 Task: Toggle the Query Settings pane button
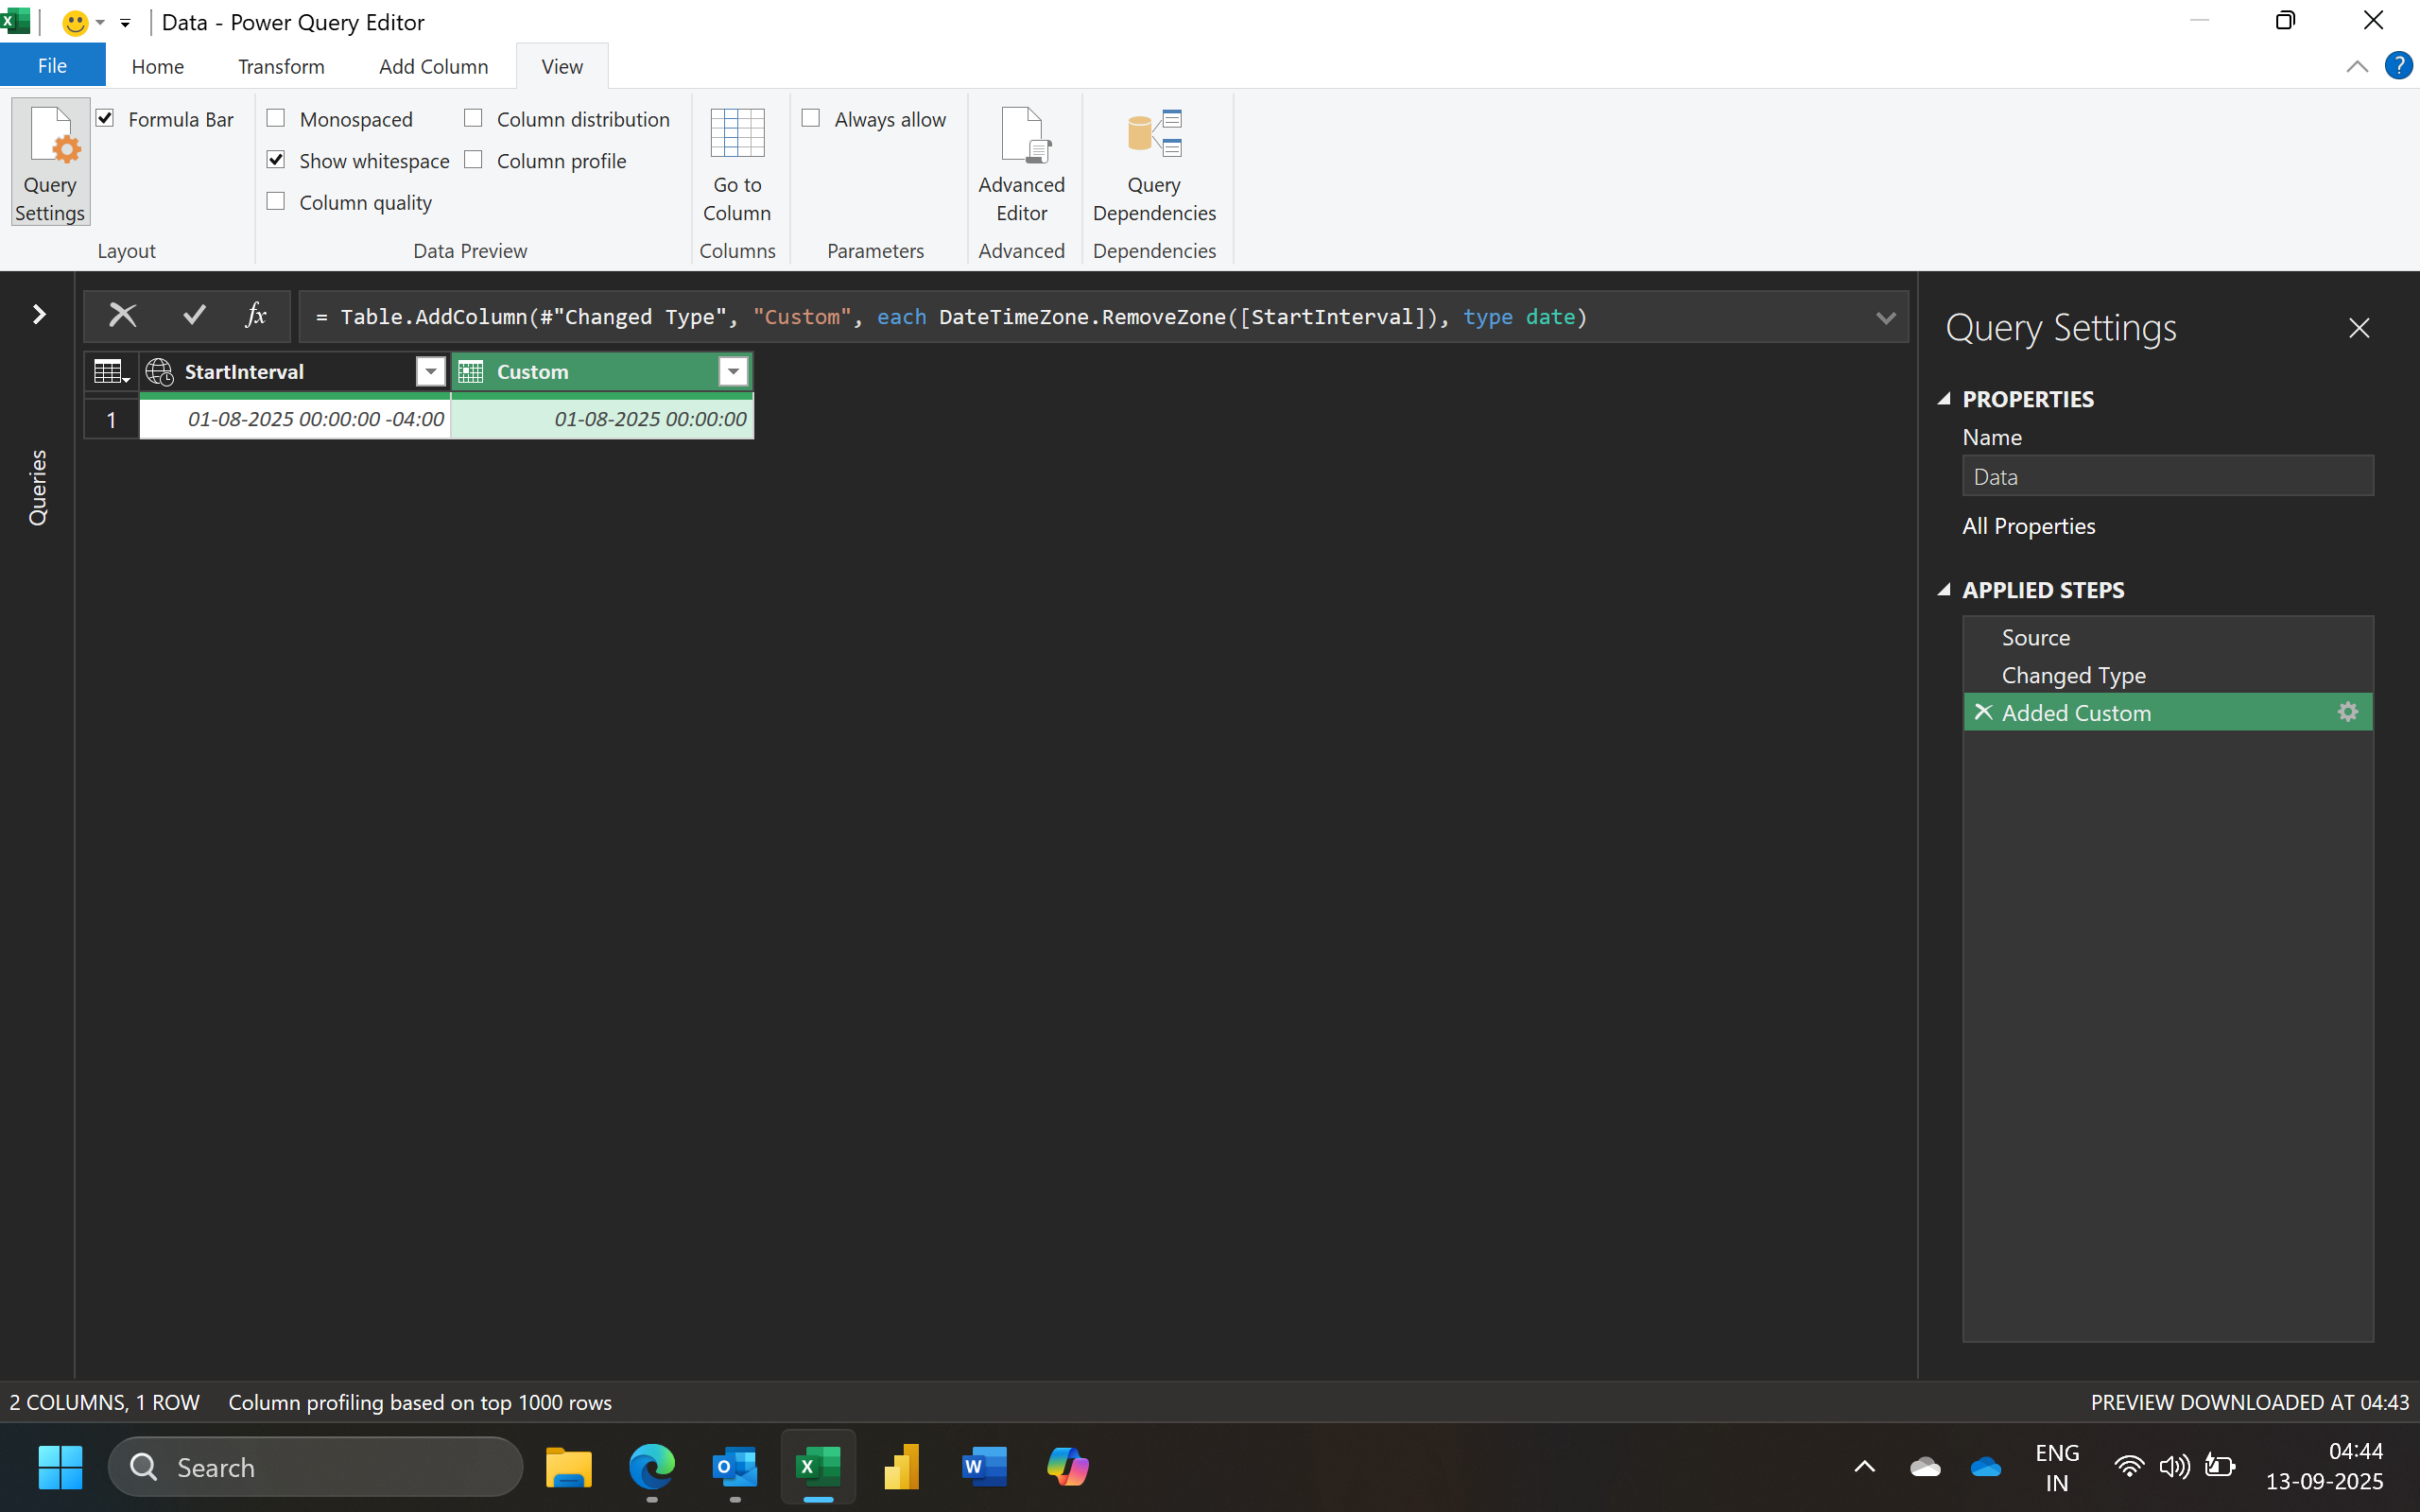click(50, 163)
